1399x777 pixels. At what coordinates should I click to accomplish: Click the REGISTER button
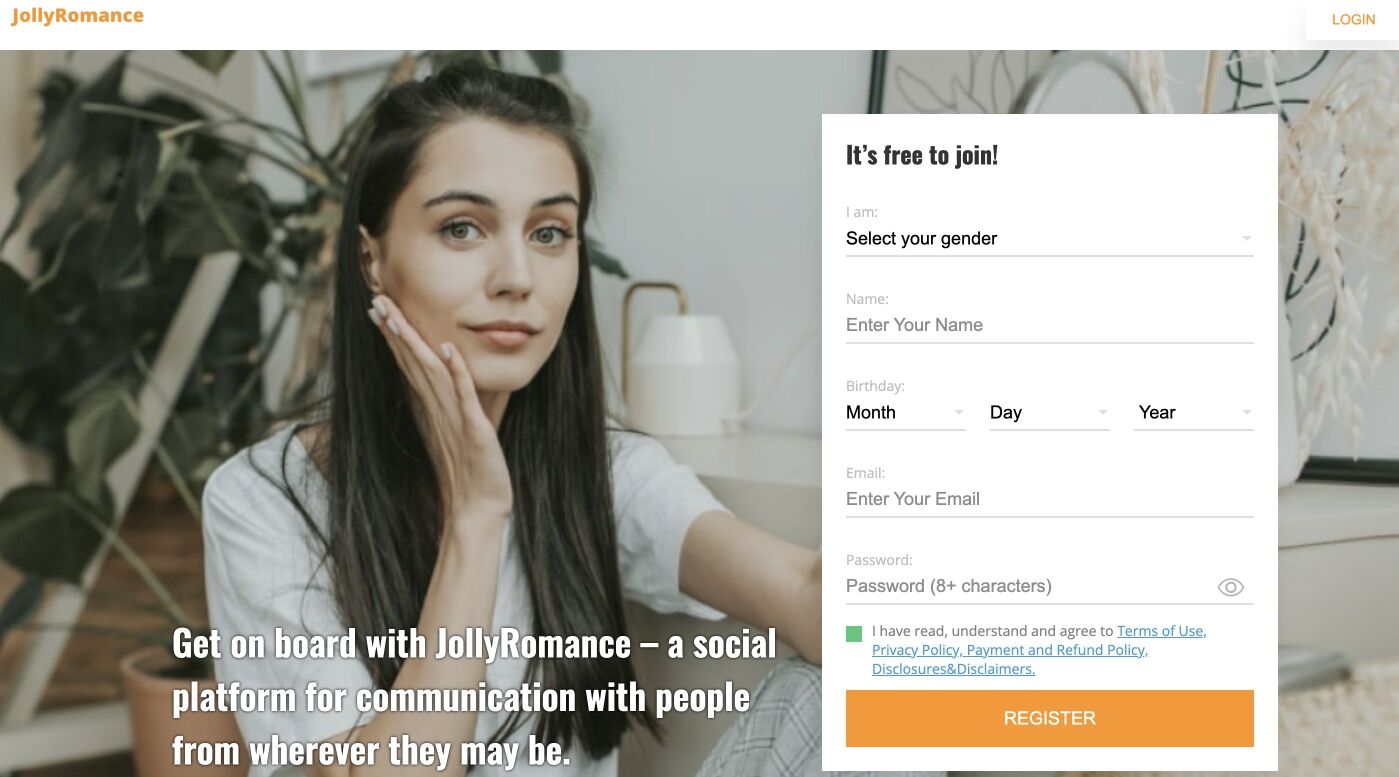coord(1050,718)
